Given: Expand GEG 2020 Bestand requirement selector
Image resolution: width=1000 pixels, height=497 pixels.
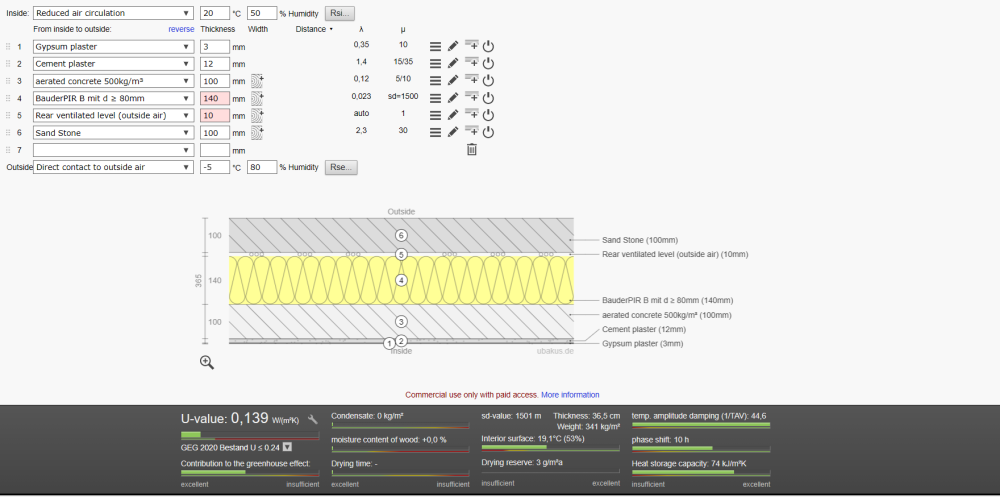Looking at the screenshot, I should pyautogui.click(x=288, y=447).
